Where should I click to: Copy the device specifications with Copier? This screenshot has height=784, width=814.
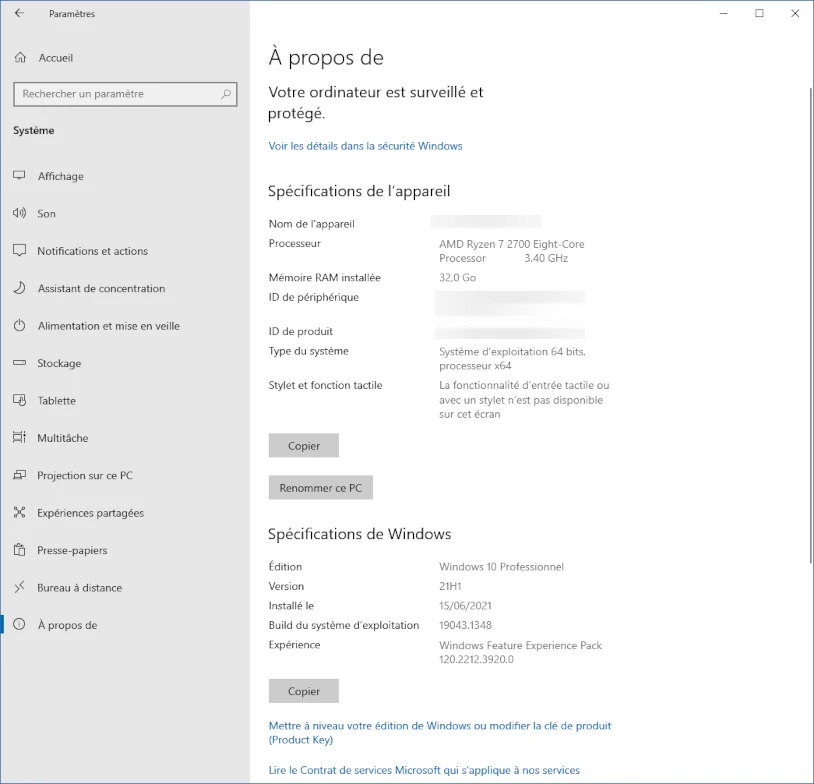click(303, 445)
